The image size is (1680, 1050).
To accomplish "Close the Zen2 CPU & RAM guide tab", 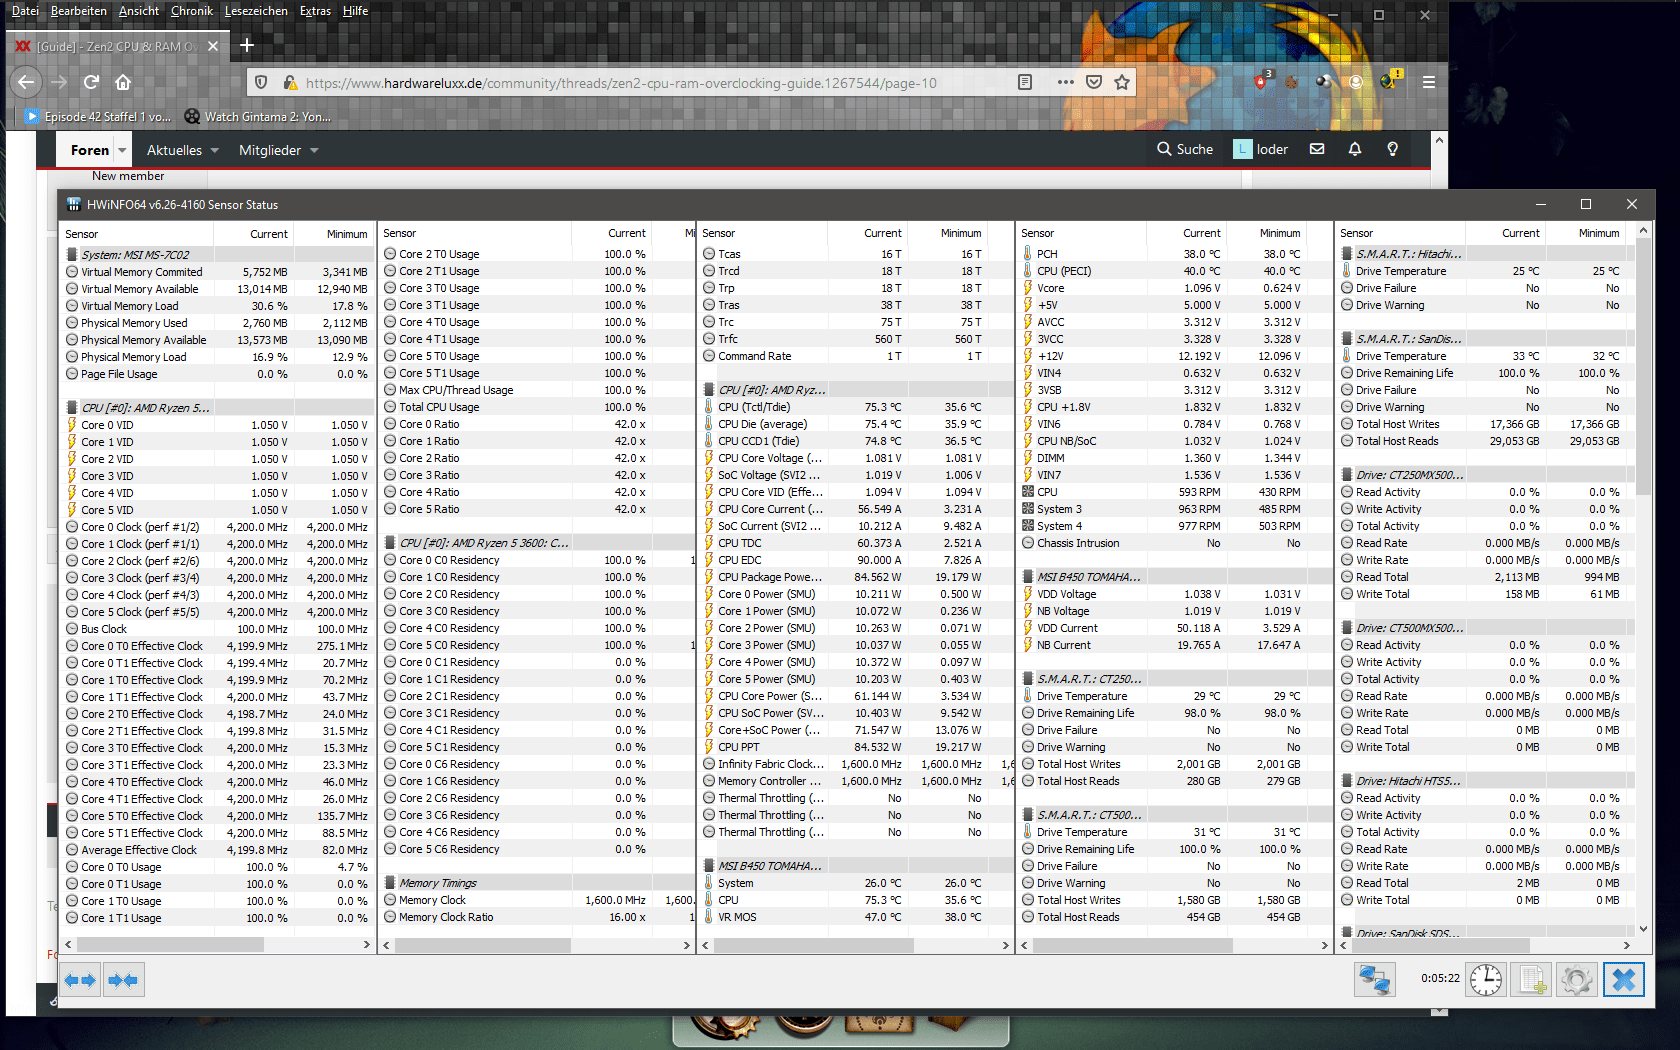I will click(213, 46).
